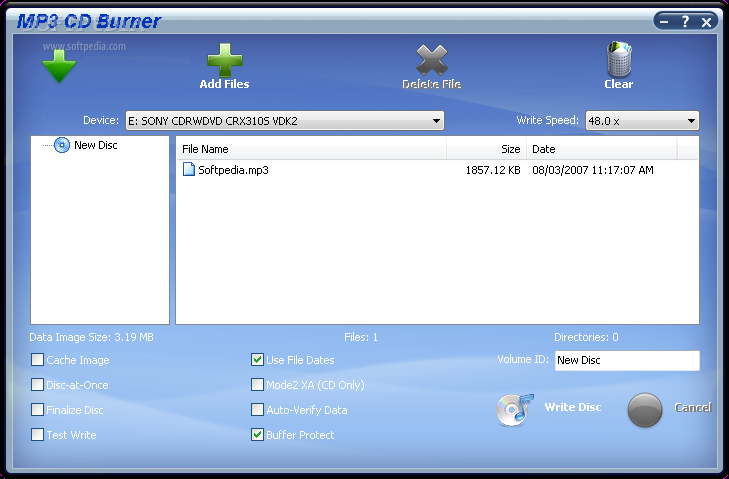Click the Softpedia.mp3 file icon
729x479 pixels.
188,169
